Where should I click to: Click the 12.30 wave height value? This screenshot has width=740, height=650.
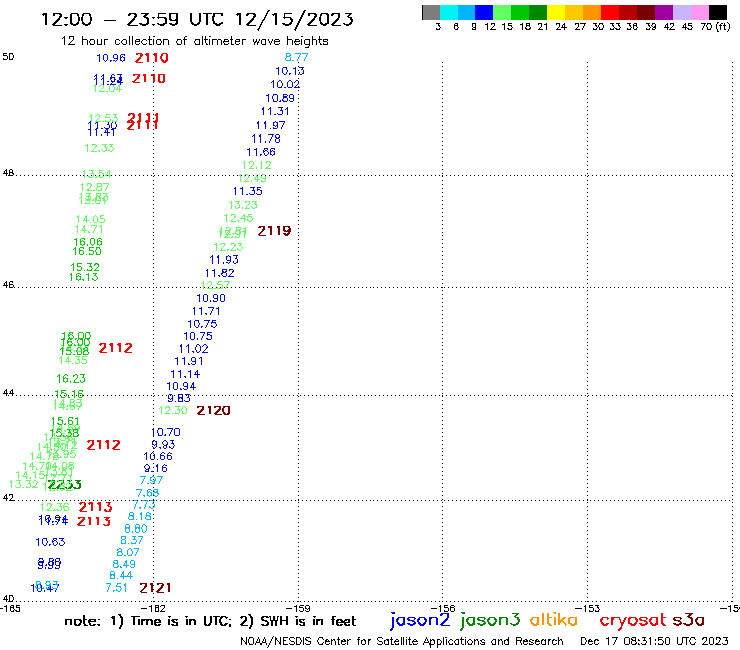(x=173, y=411)
